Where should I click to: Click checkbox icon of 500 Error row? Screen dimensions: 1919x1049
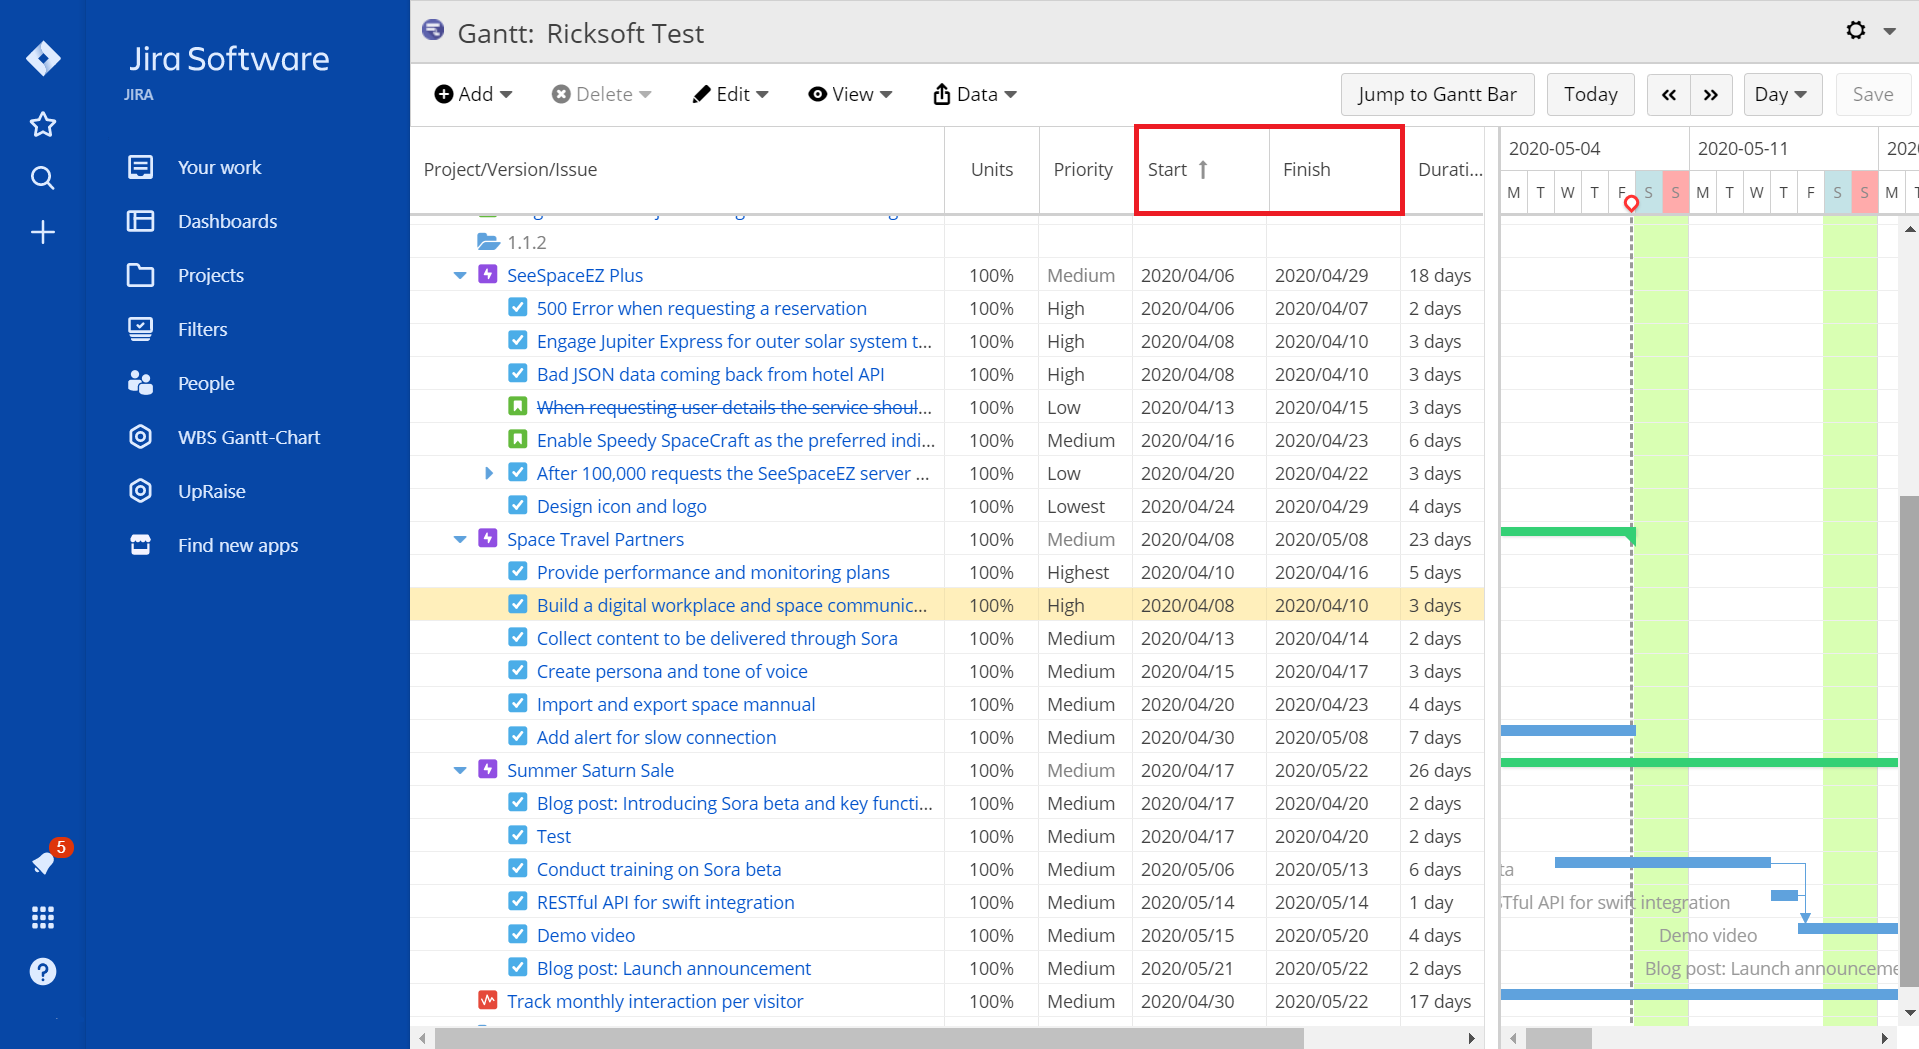[518, 307]
